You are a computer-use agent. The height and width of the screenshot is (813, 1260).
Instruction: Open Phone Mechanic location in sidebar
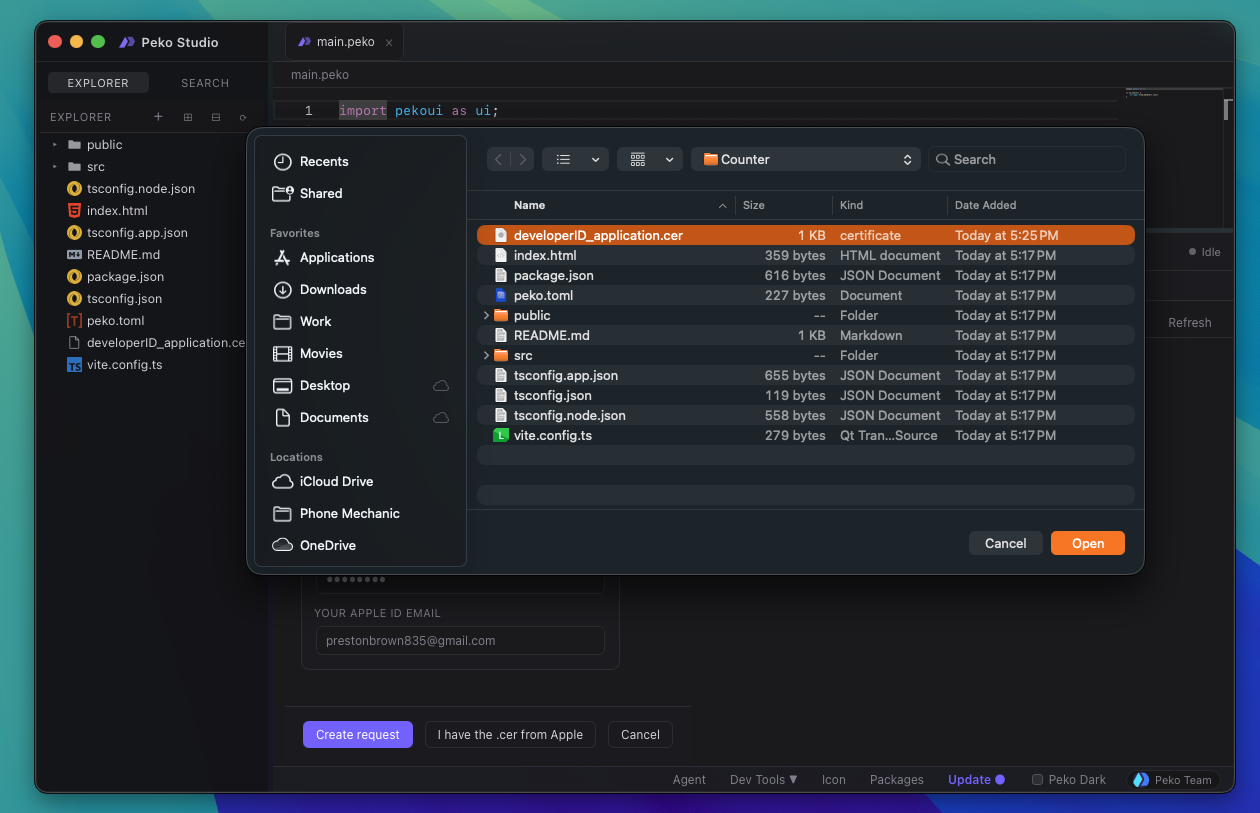[x=349, y=513]
